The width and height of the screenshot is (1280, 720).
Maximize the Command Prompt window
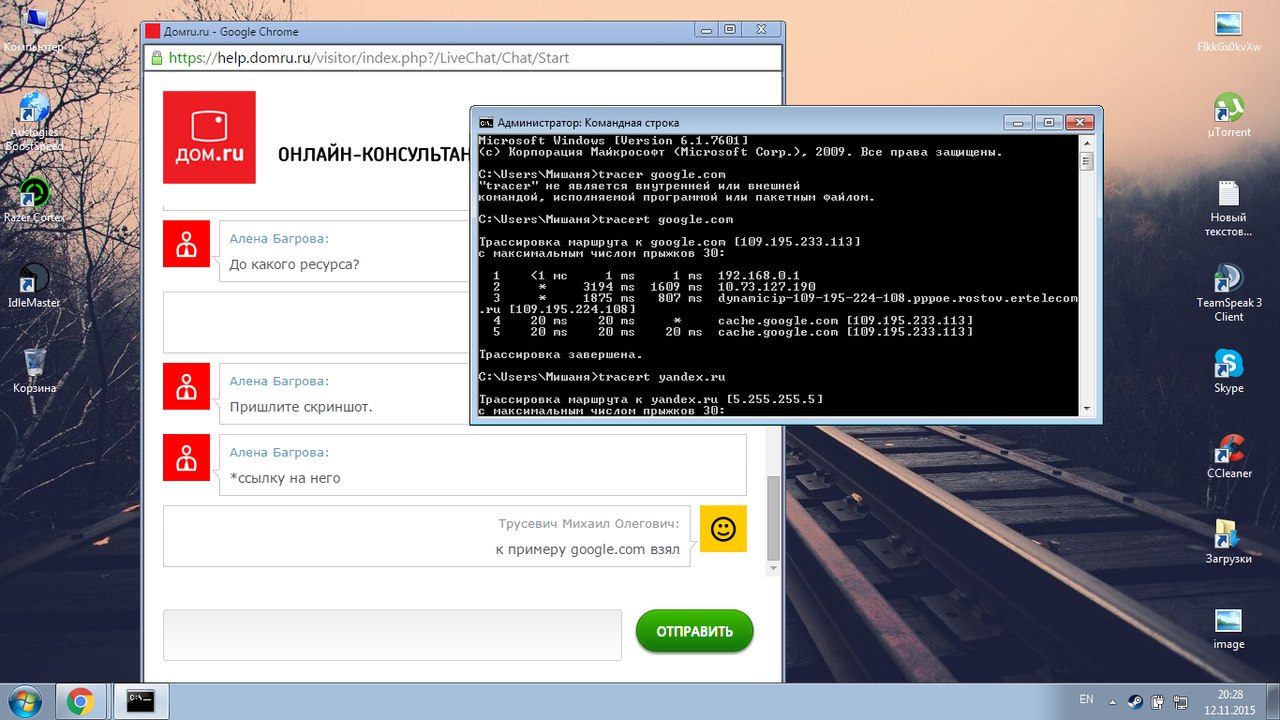pos(1048,122)
